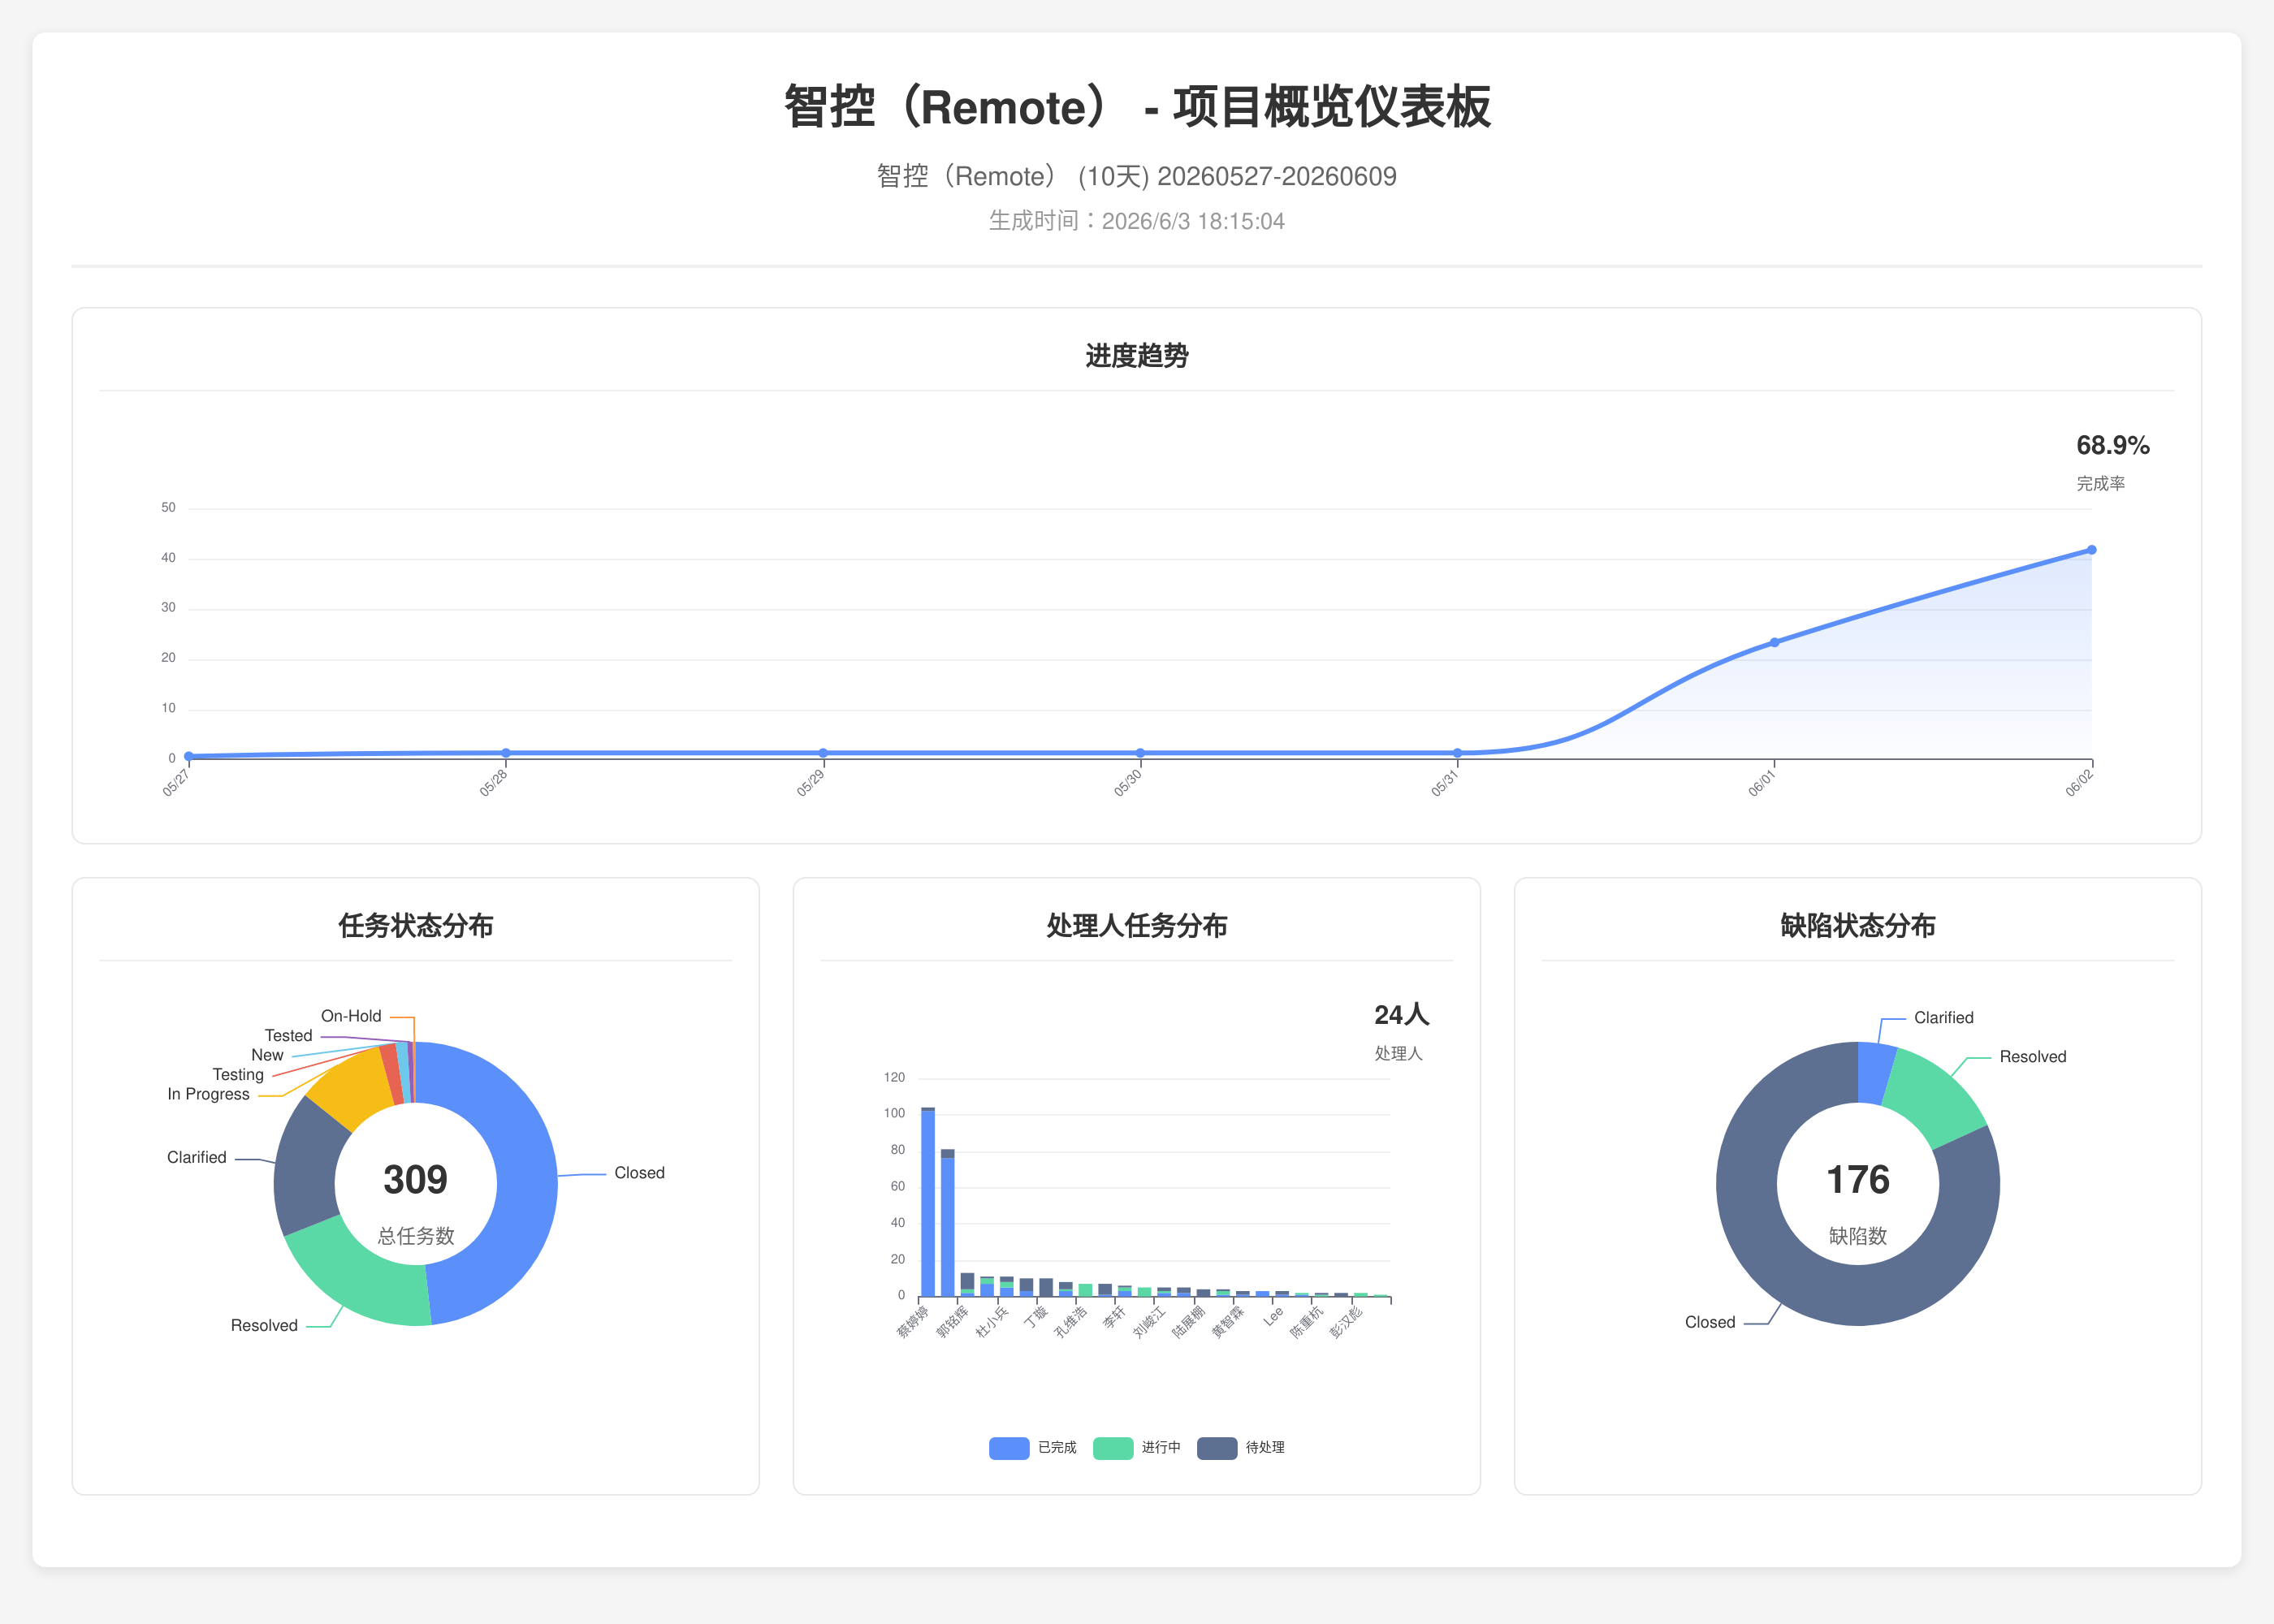Click the 'In Progress' label in task chart

pos(208,1094)
